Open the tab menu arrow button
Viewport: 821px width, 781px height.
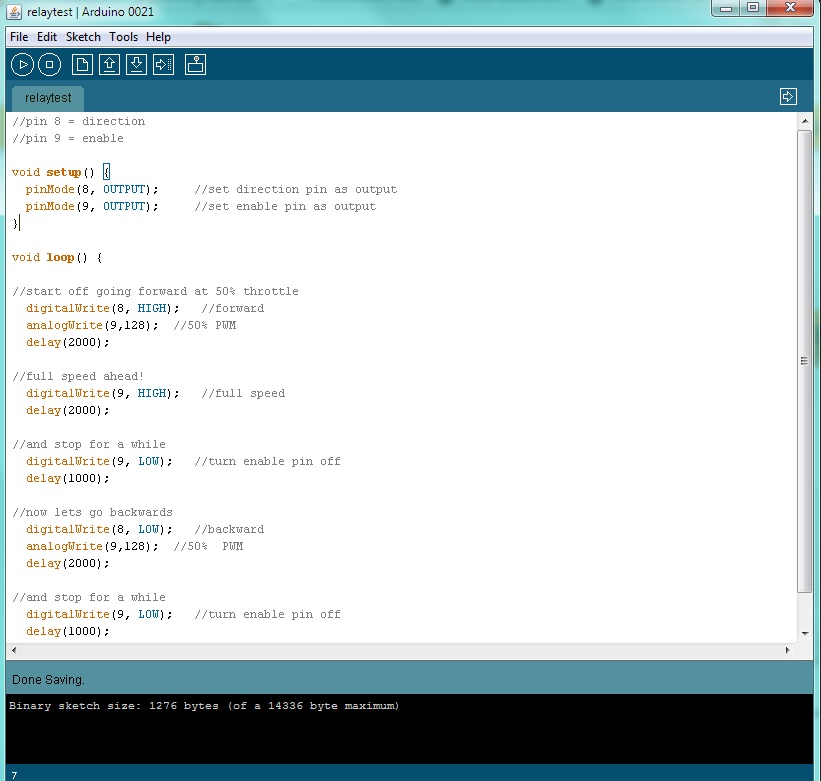click(788, 97)
